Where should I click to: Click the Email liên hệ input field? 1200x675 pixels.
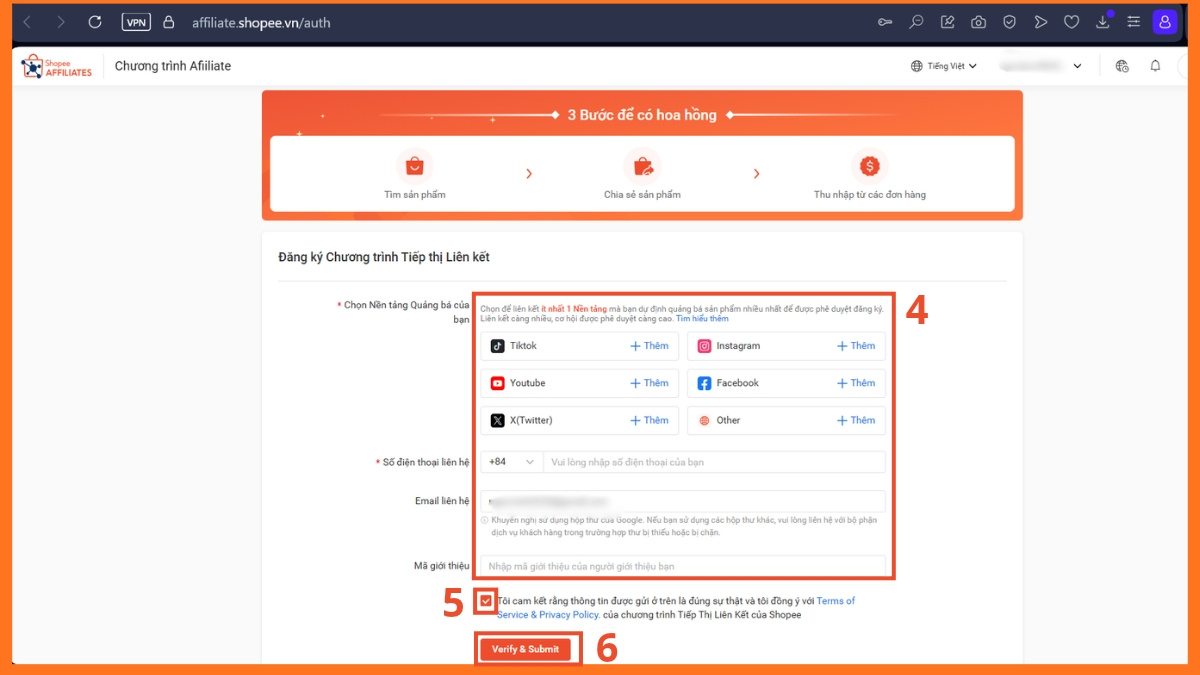pos(683,501)
